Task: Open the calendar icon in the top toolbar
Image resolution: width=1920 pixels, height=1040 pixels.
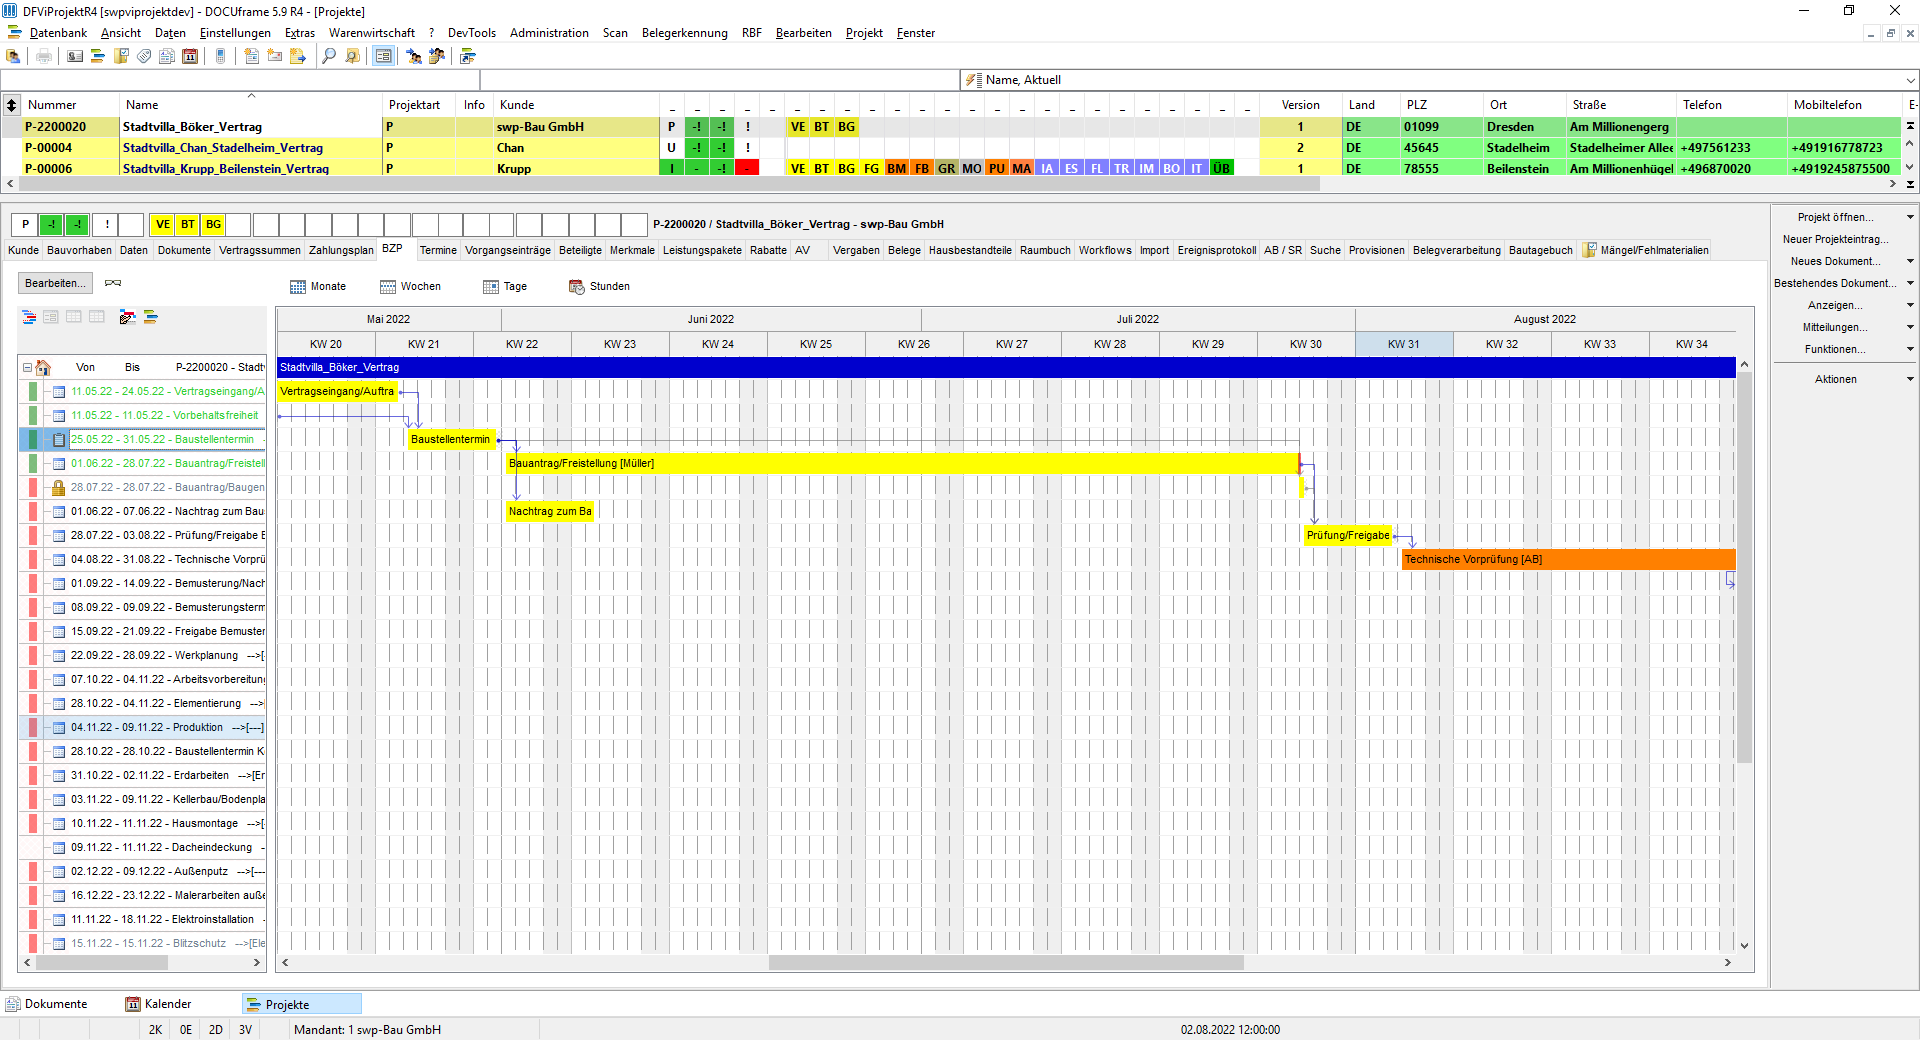Action: point(190,56)
